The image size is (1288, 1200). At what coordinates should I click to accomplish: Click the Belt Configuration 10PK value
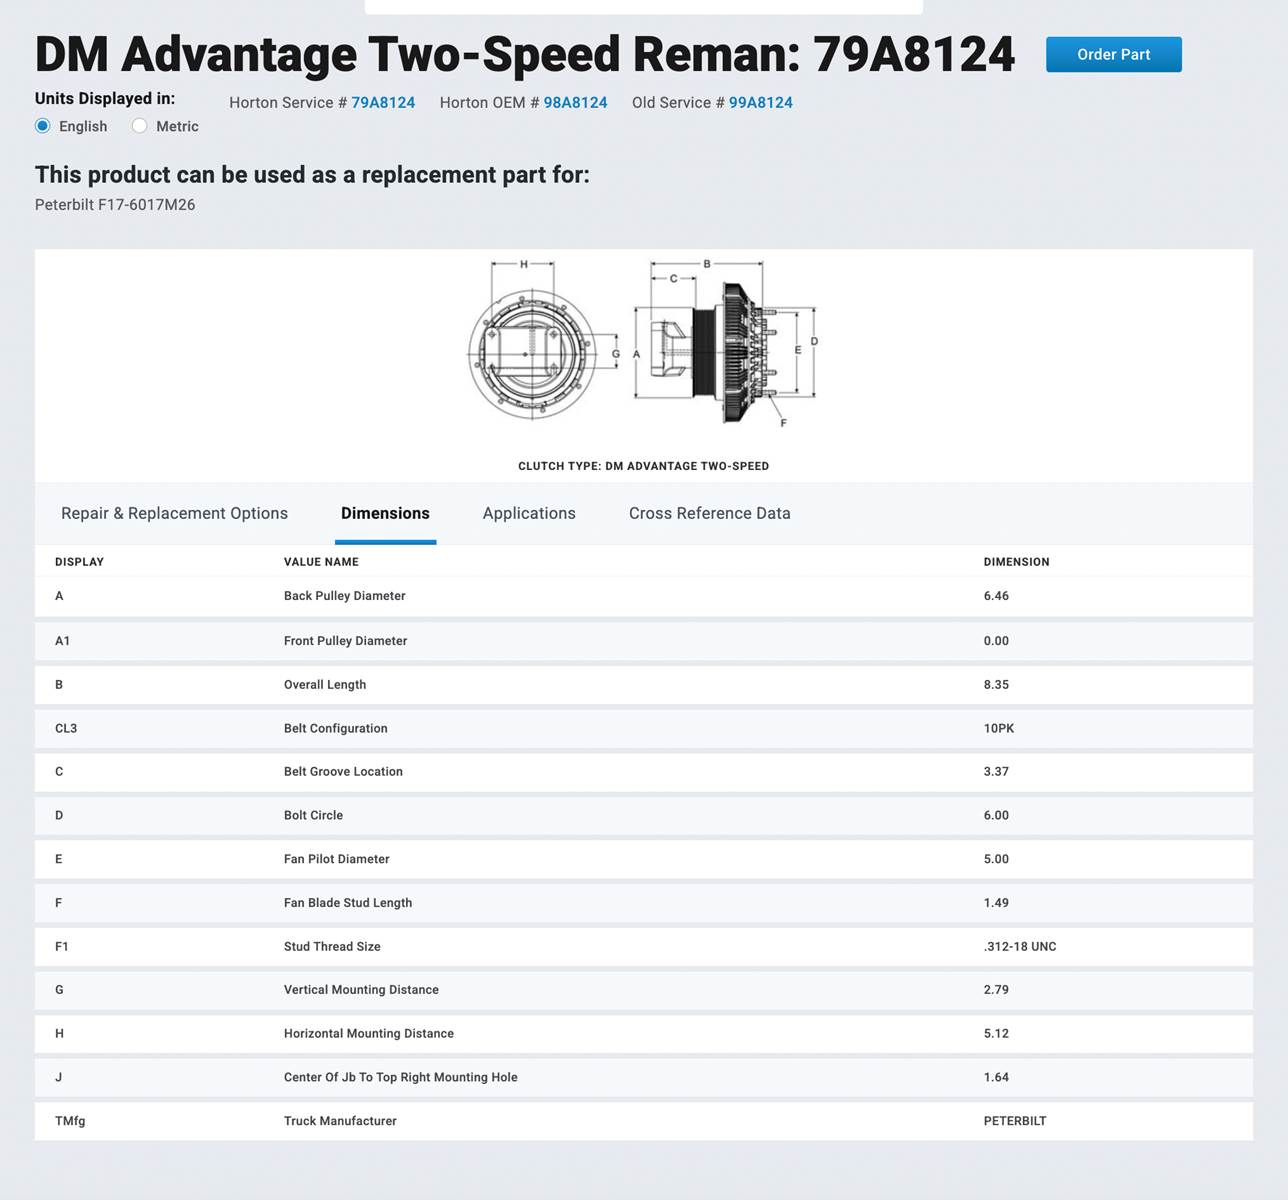pos(998,728)
